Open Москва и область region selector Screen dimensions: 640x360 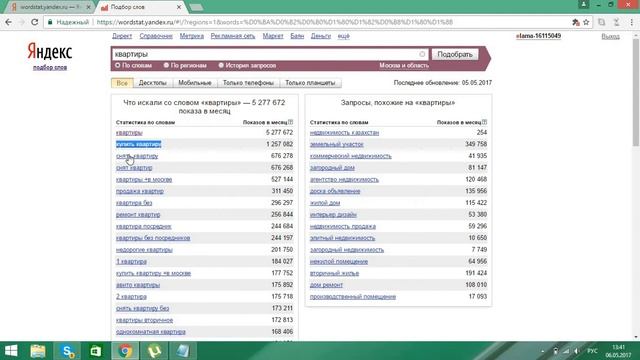point(404,65)
